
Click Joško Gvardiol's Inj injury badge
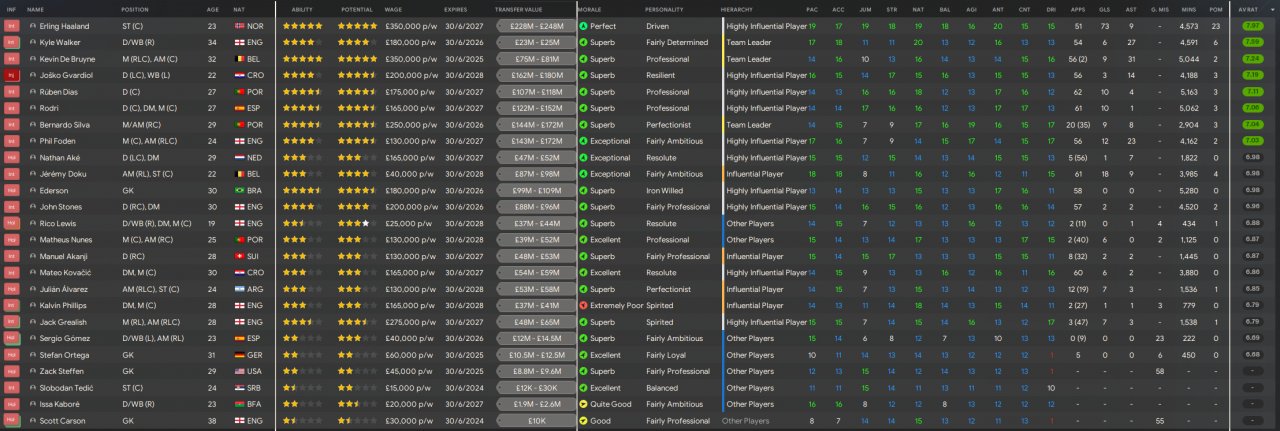pos(12,75)
